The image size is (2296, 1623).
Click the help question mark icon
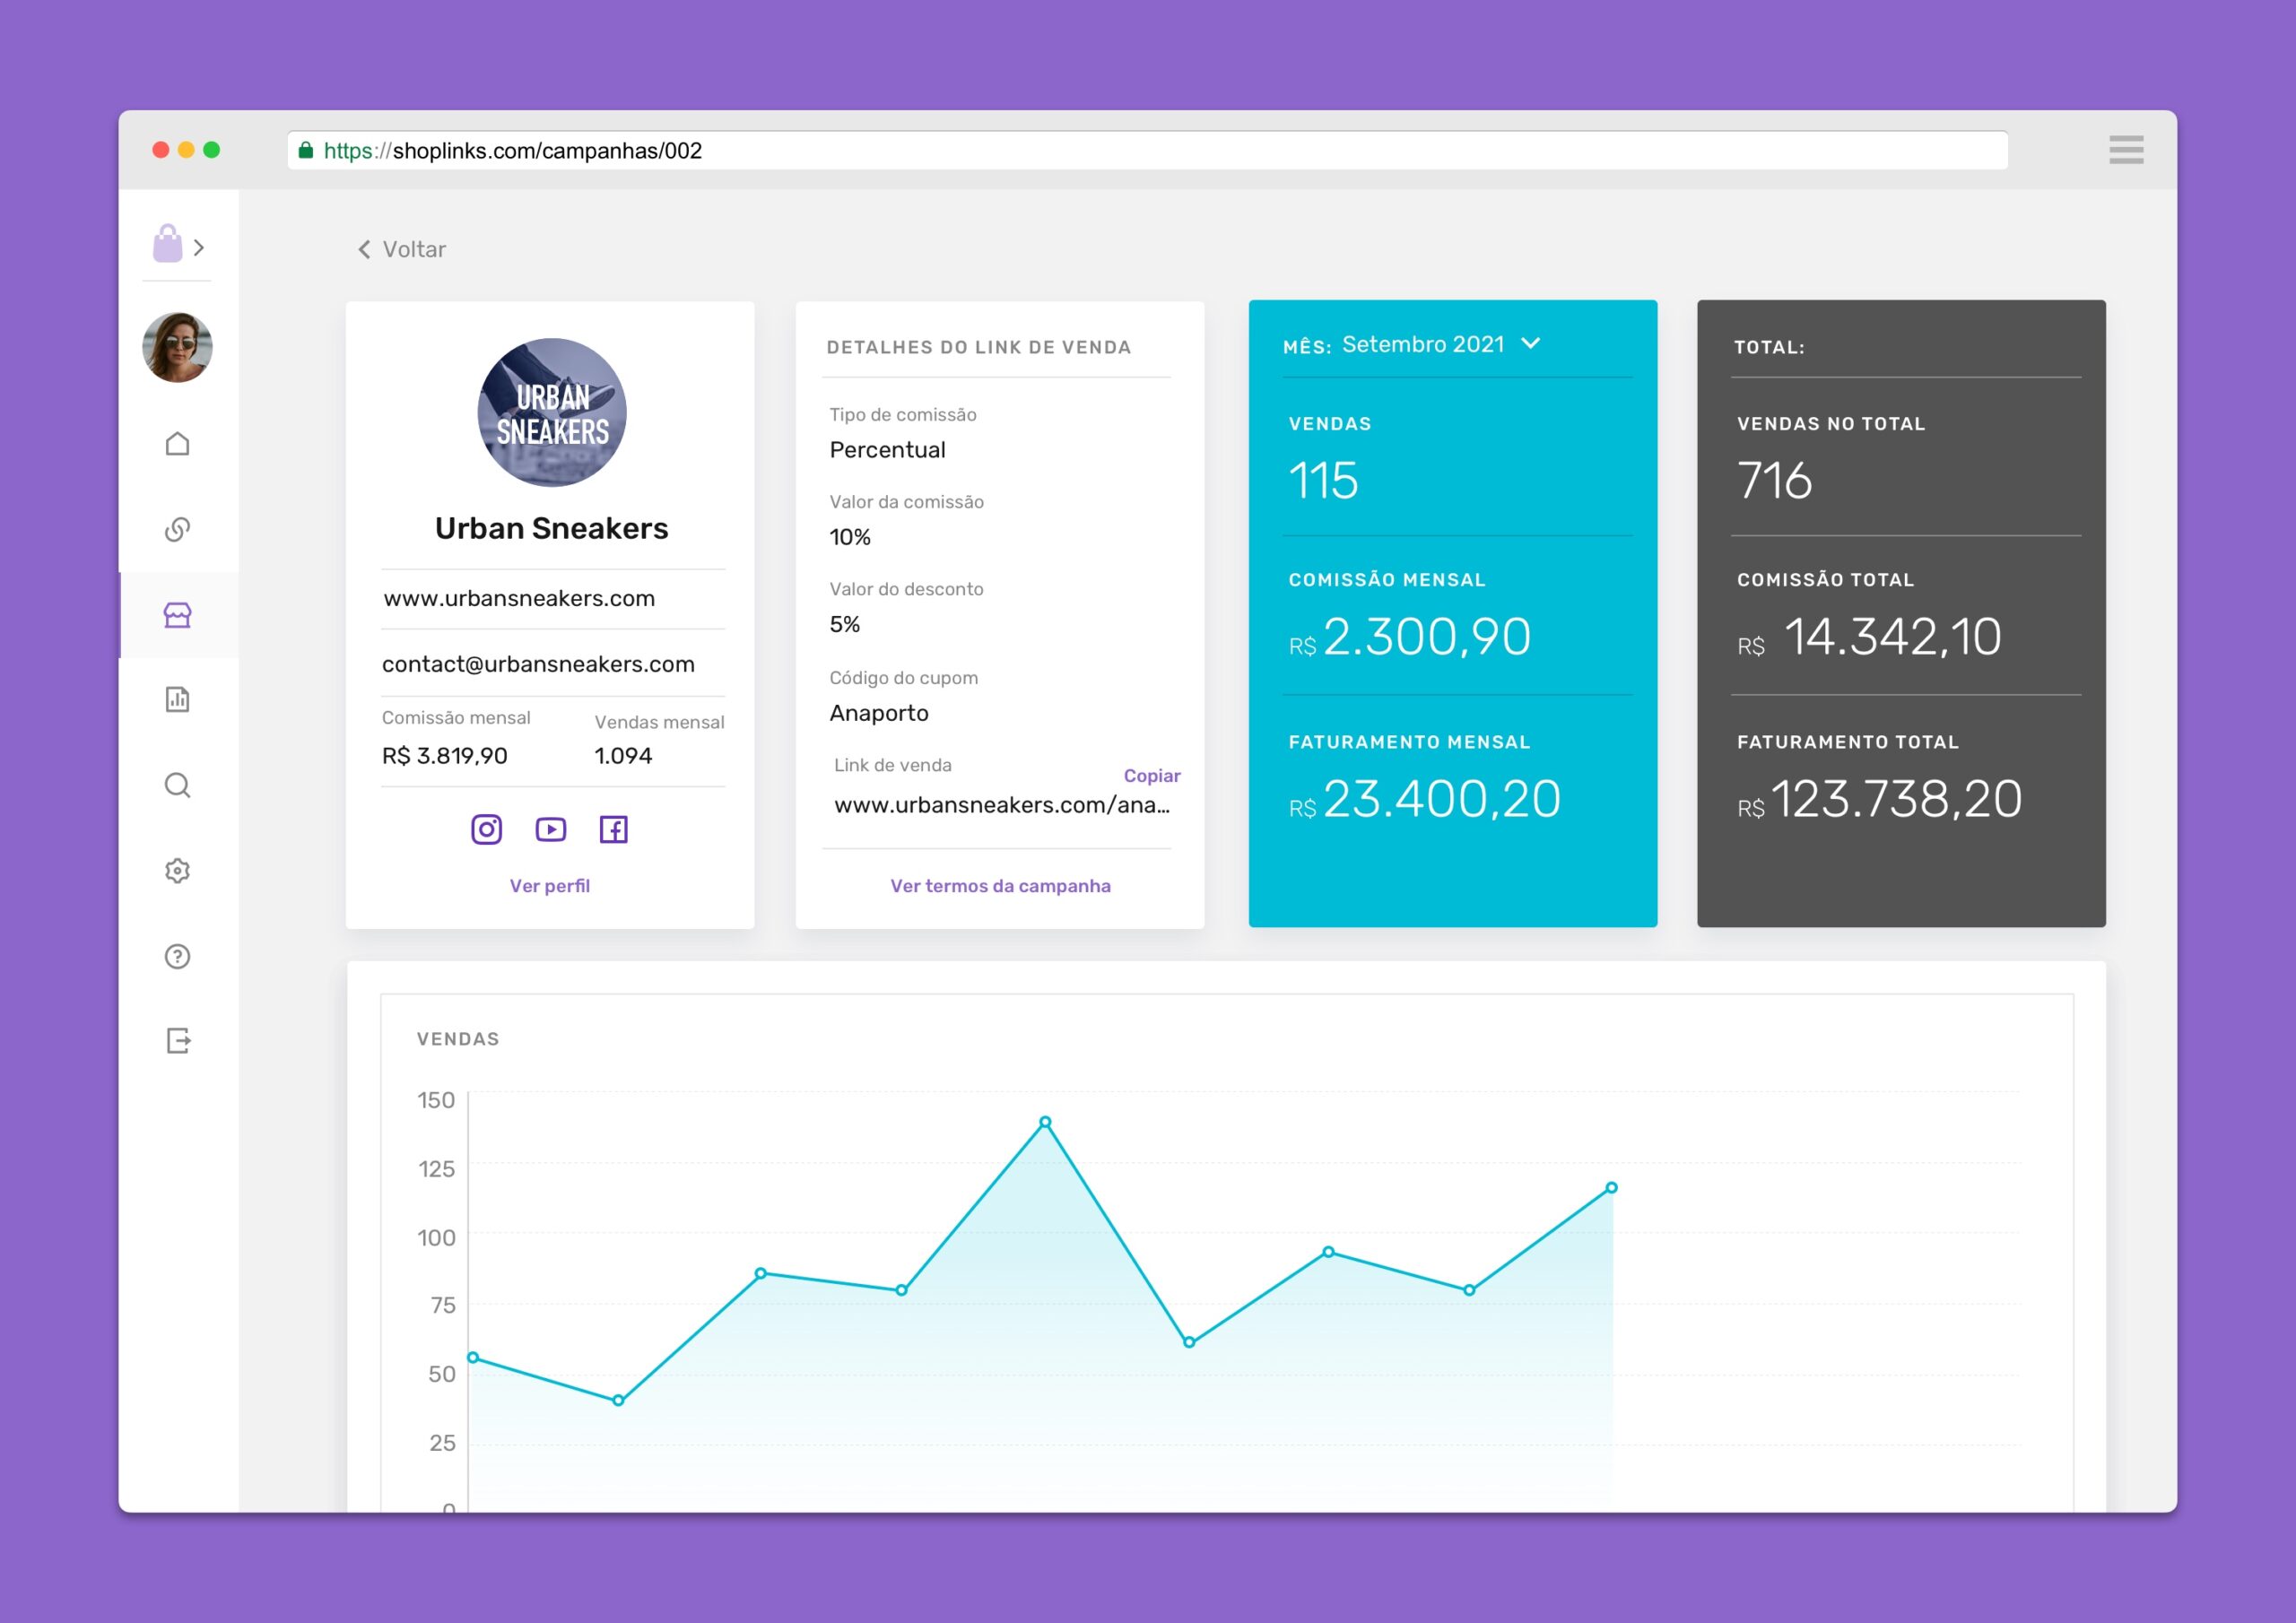[x=177, y=957]
